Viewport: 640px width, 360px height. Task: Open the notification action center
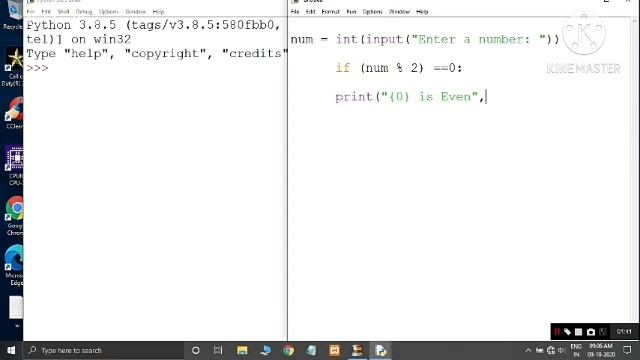point(627,350)
